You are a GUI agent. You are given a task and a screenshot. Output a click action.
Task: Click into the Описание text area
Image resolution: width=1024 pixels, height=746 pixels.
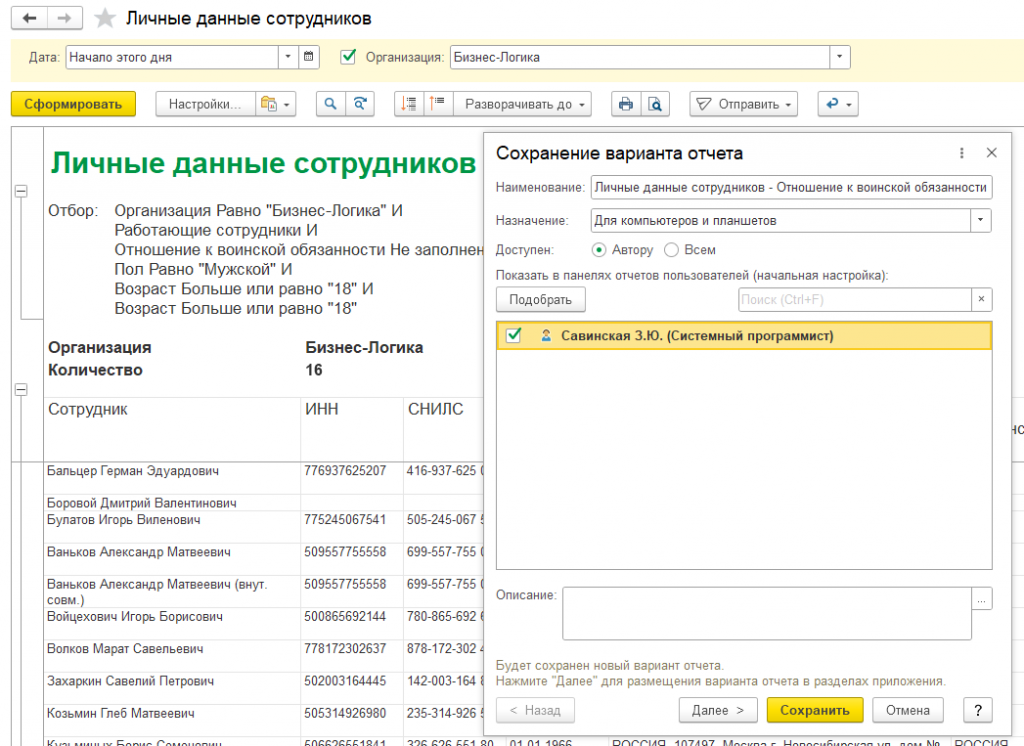(767, 613)
